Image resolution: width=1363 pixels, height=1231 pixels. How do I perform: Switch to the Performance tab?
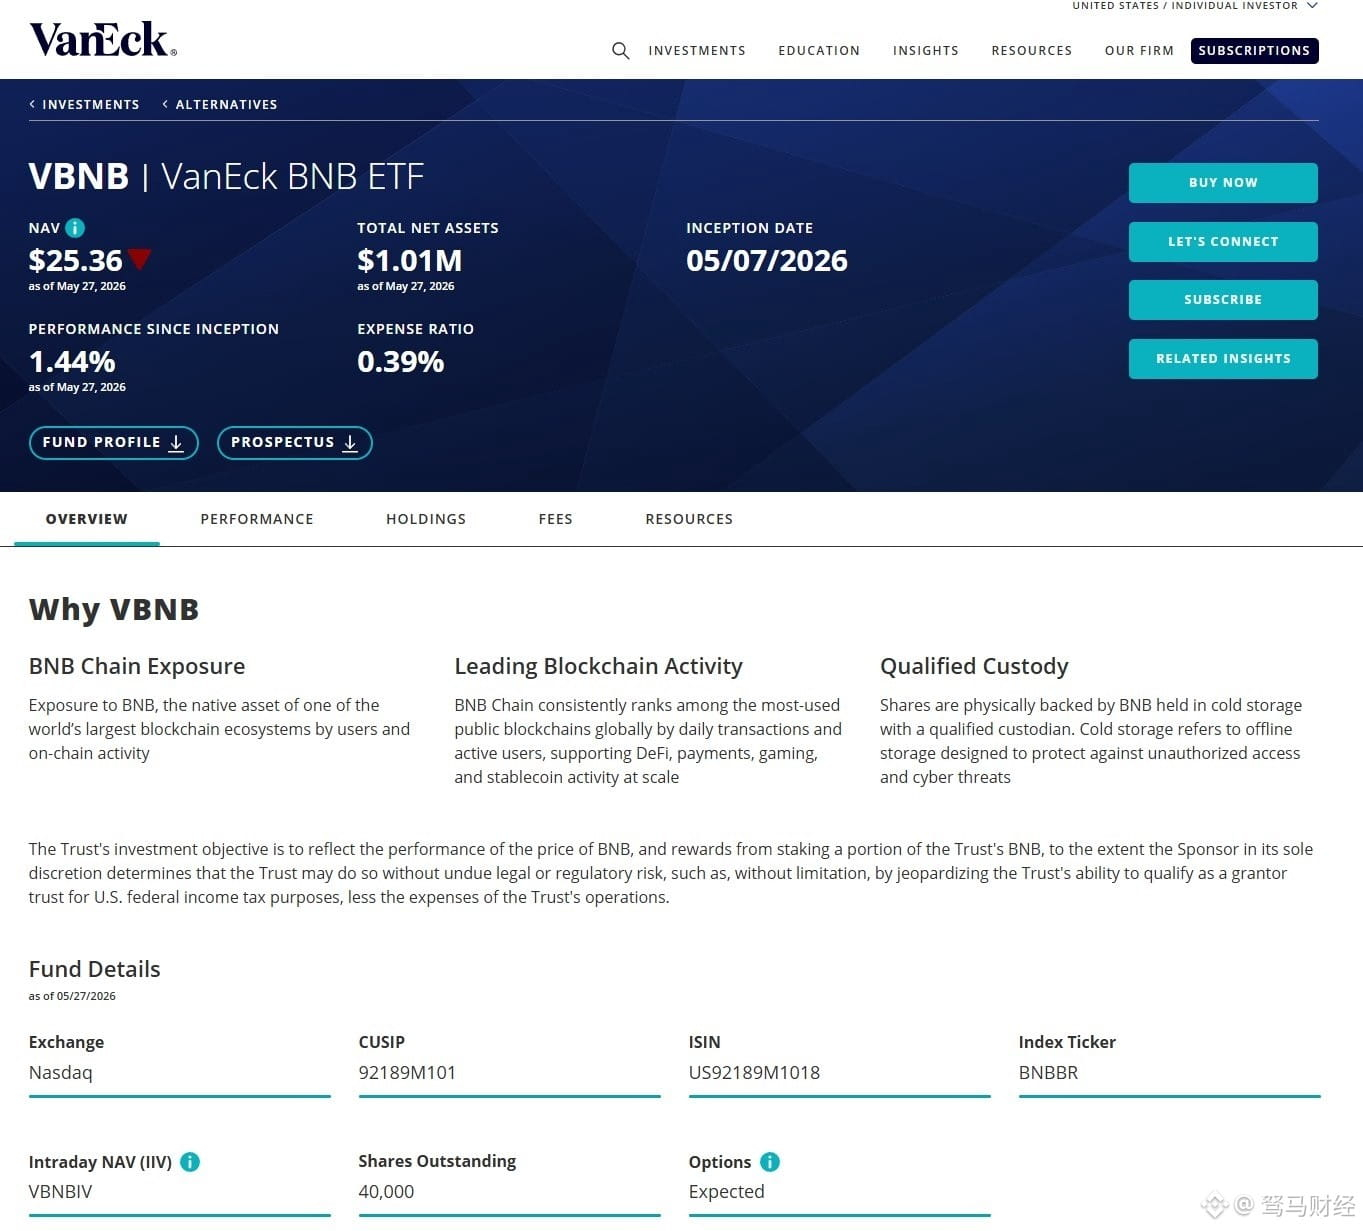(x=257, y=519)
